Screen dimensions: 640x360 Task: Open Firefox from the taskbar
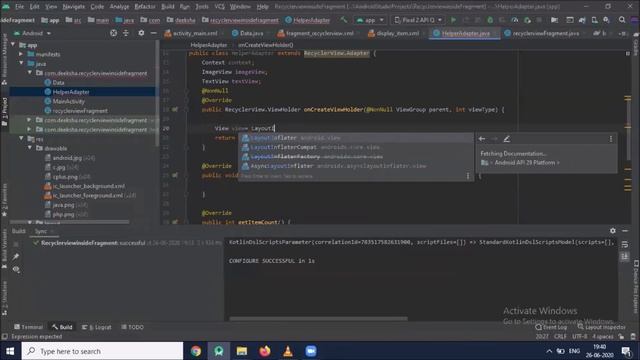[x=264, y=351]
